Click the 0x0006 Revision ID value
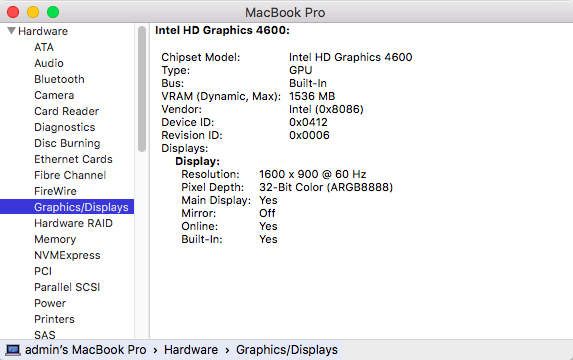This screenshot has width=573, height=360. 309,135
